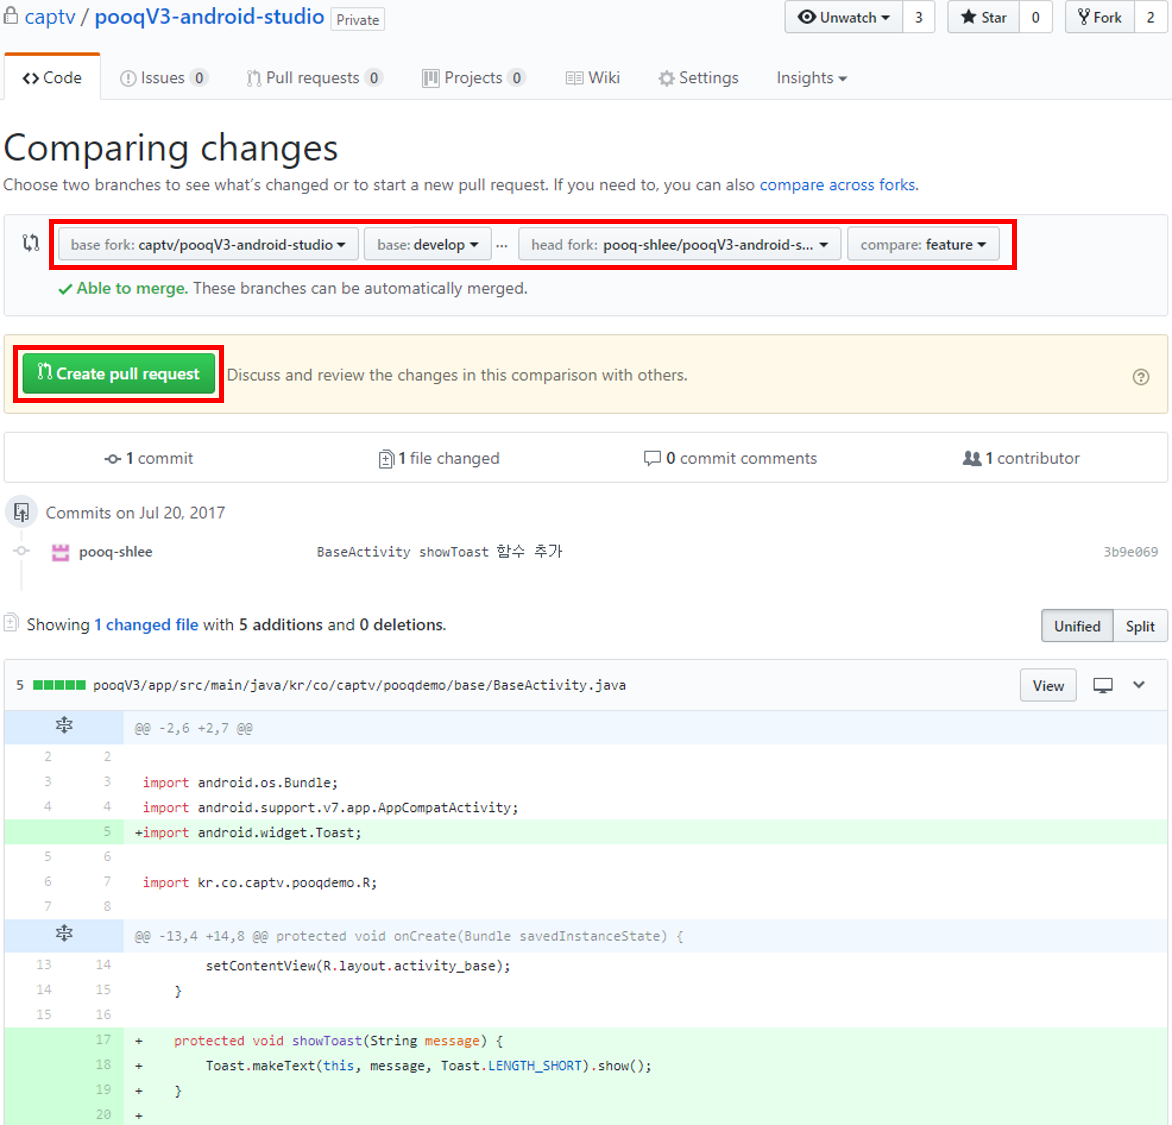The width and height of the screenshot is (1172, 1125).
Task: Click 'Able to merge.' status text
Action: (x=132, y=289)
